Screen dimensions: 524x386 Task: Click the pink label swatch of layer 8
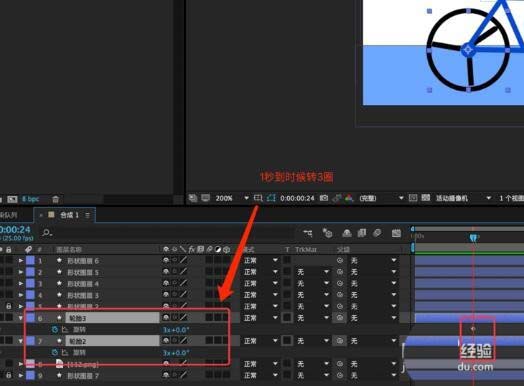point(30,363)
